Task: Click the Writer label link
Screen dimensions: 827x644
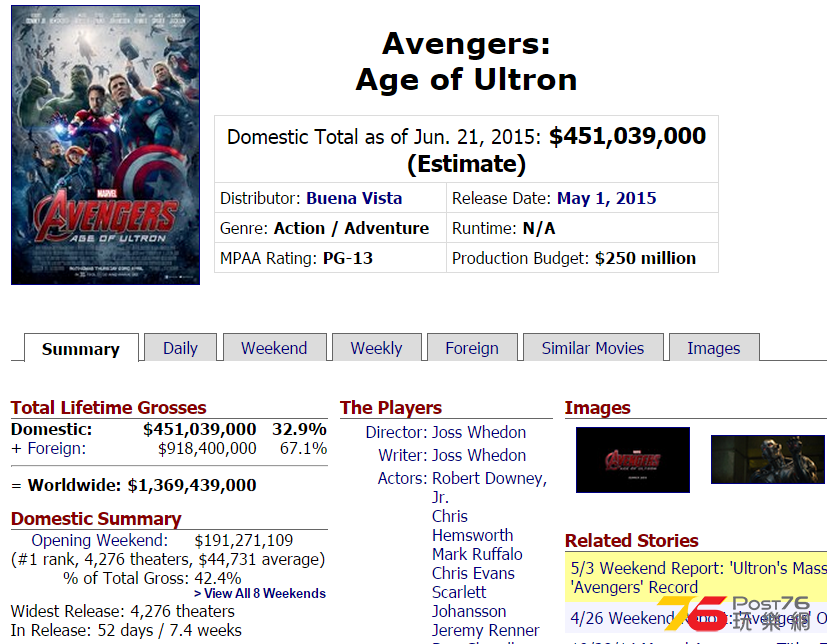Action: tap(402, 455)
